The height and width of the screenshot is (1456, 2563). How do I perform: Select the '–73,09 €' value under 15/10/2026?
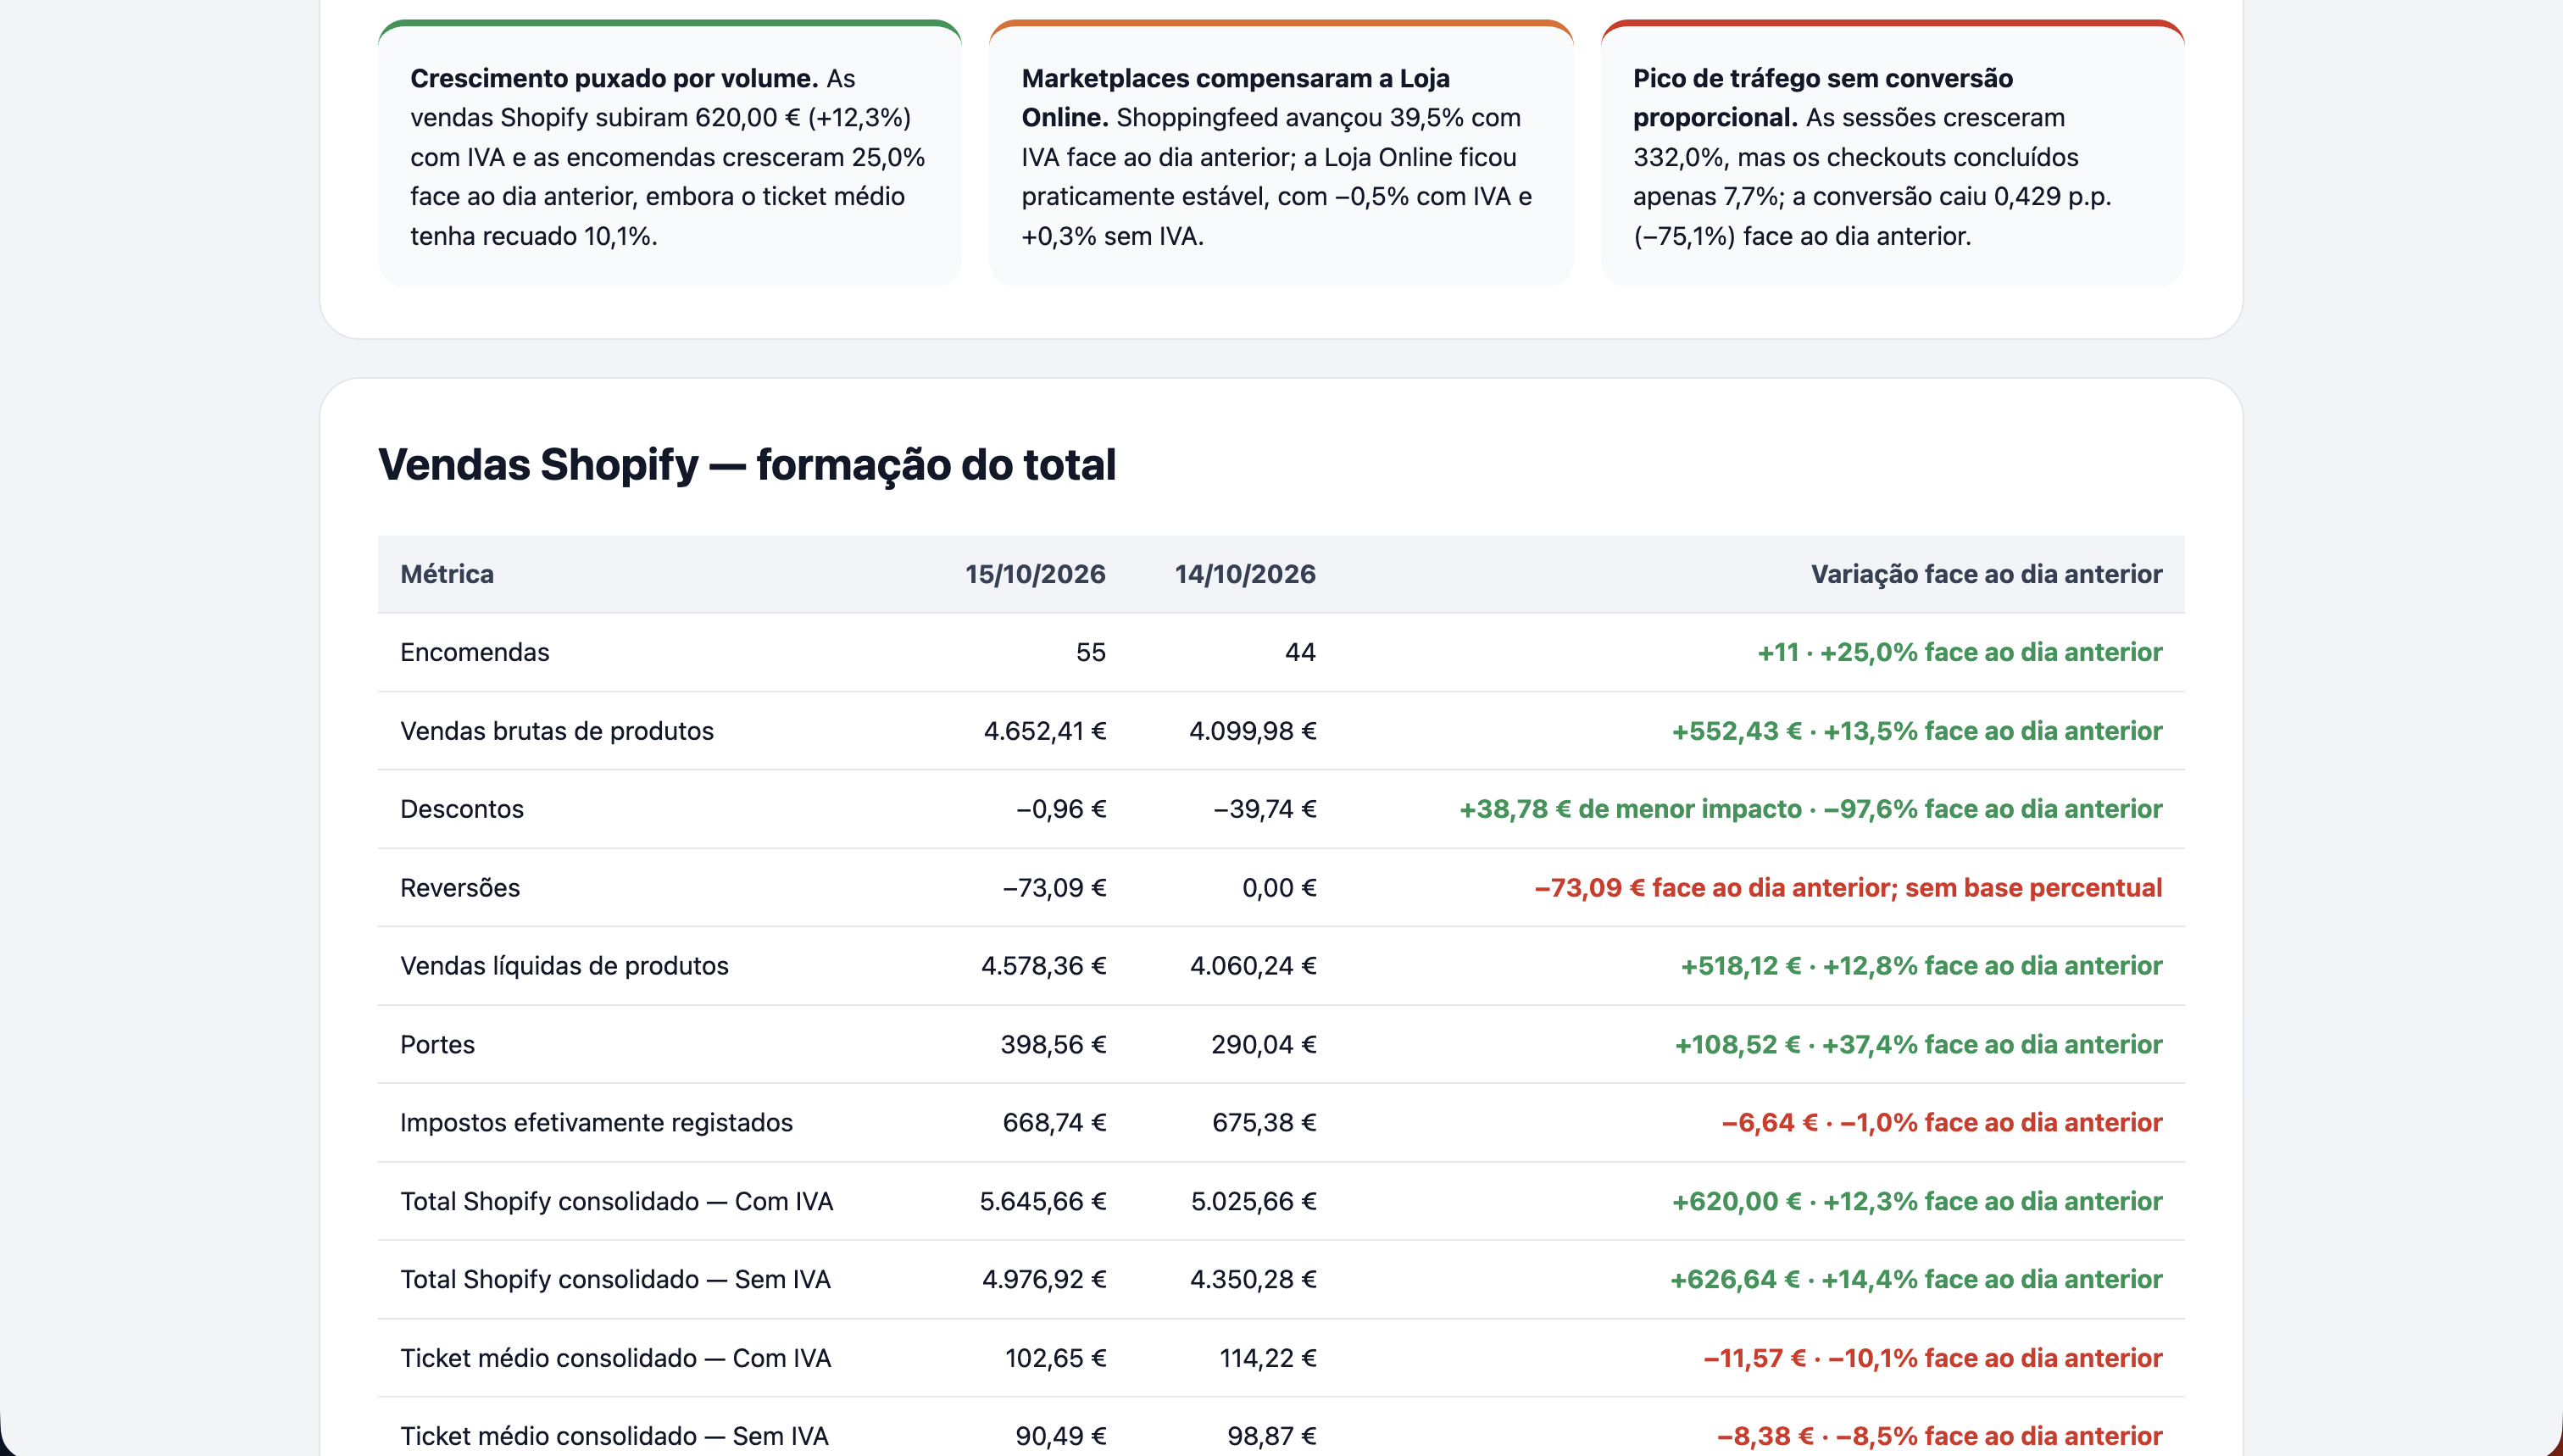1054,888
